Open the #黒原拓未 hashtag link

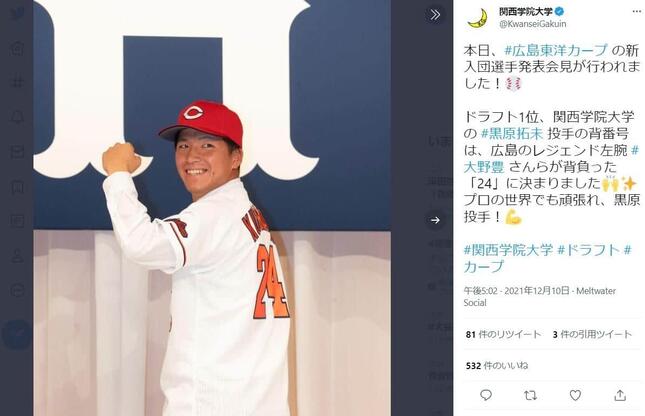512,133
